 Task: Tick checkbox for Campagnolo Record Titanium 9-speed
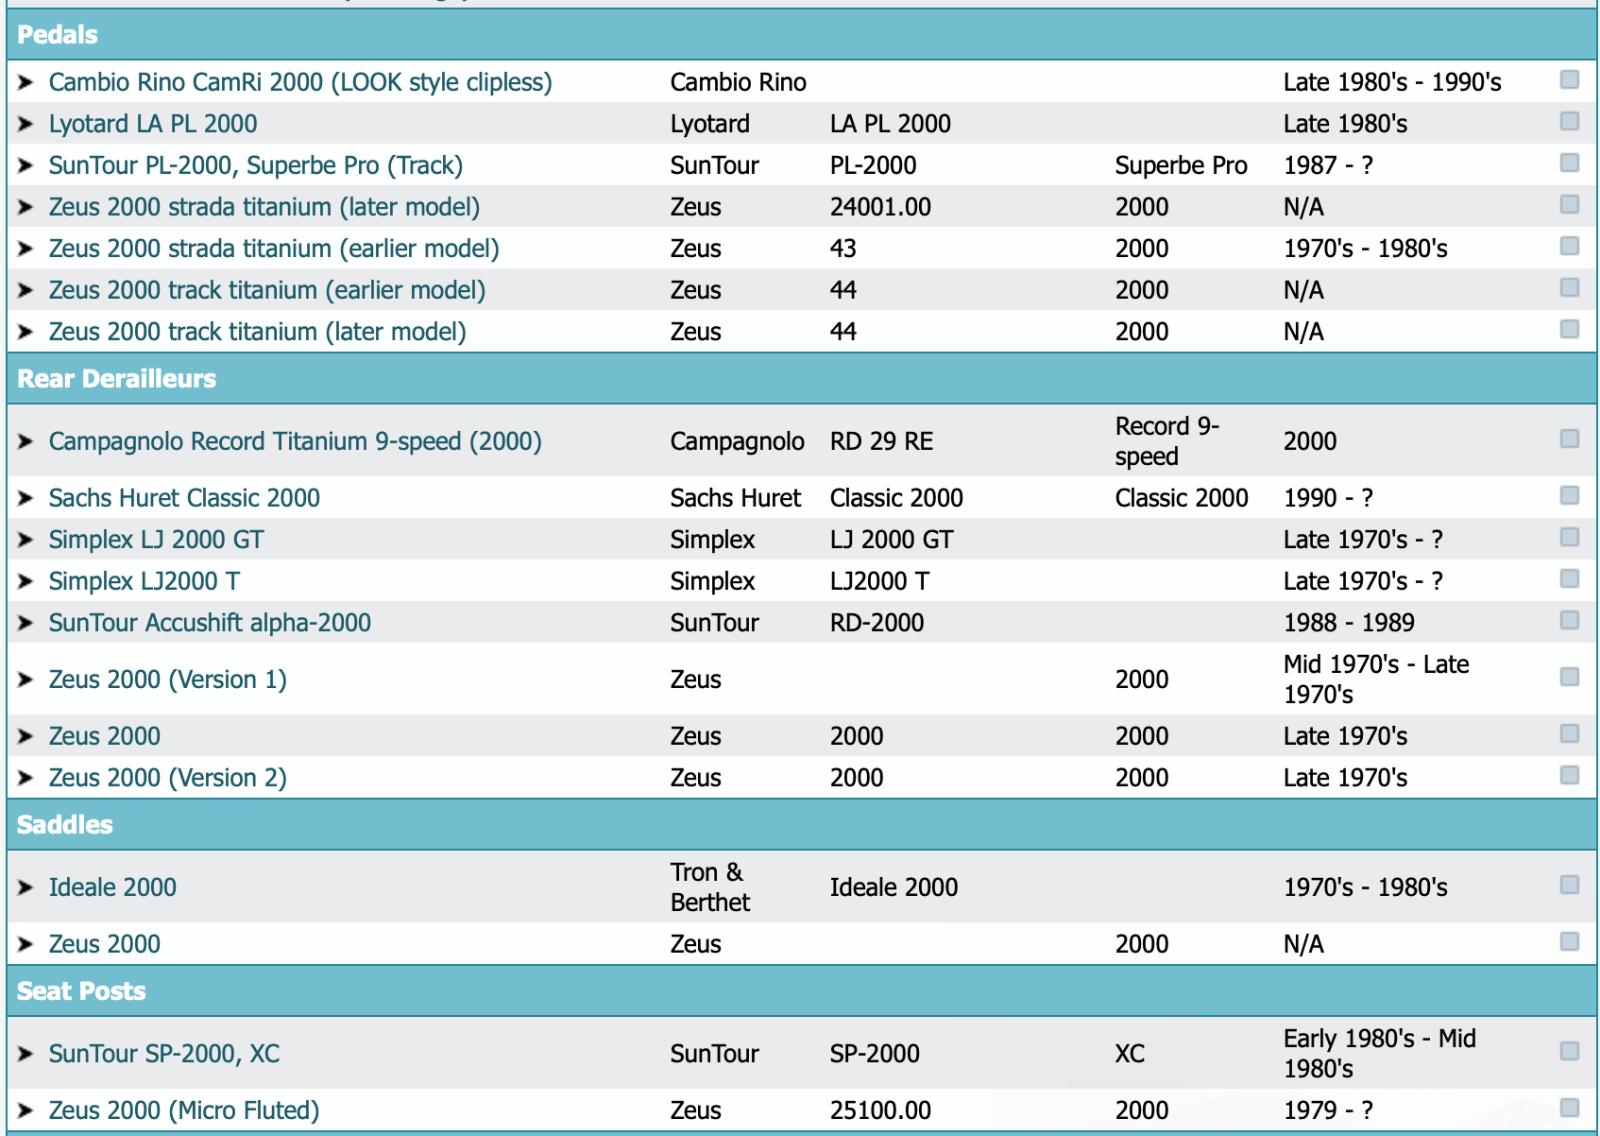(1569, 439)
